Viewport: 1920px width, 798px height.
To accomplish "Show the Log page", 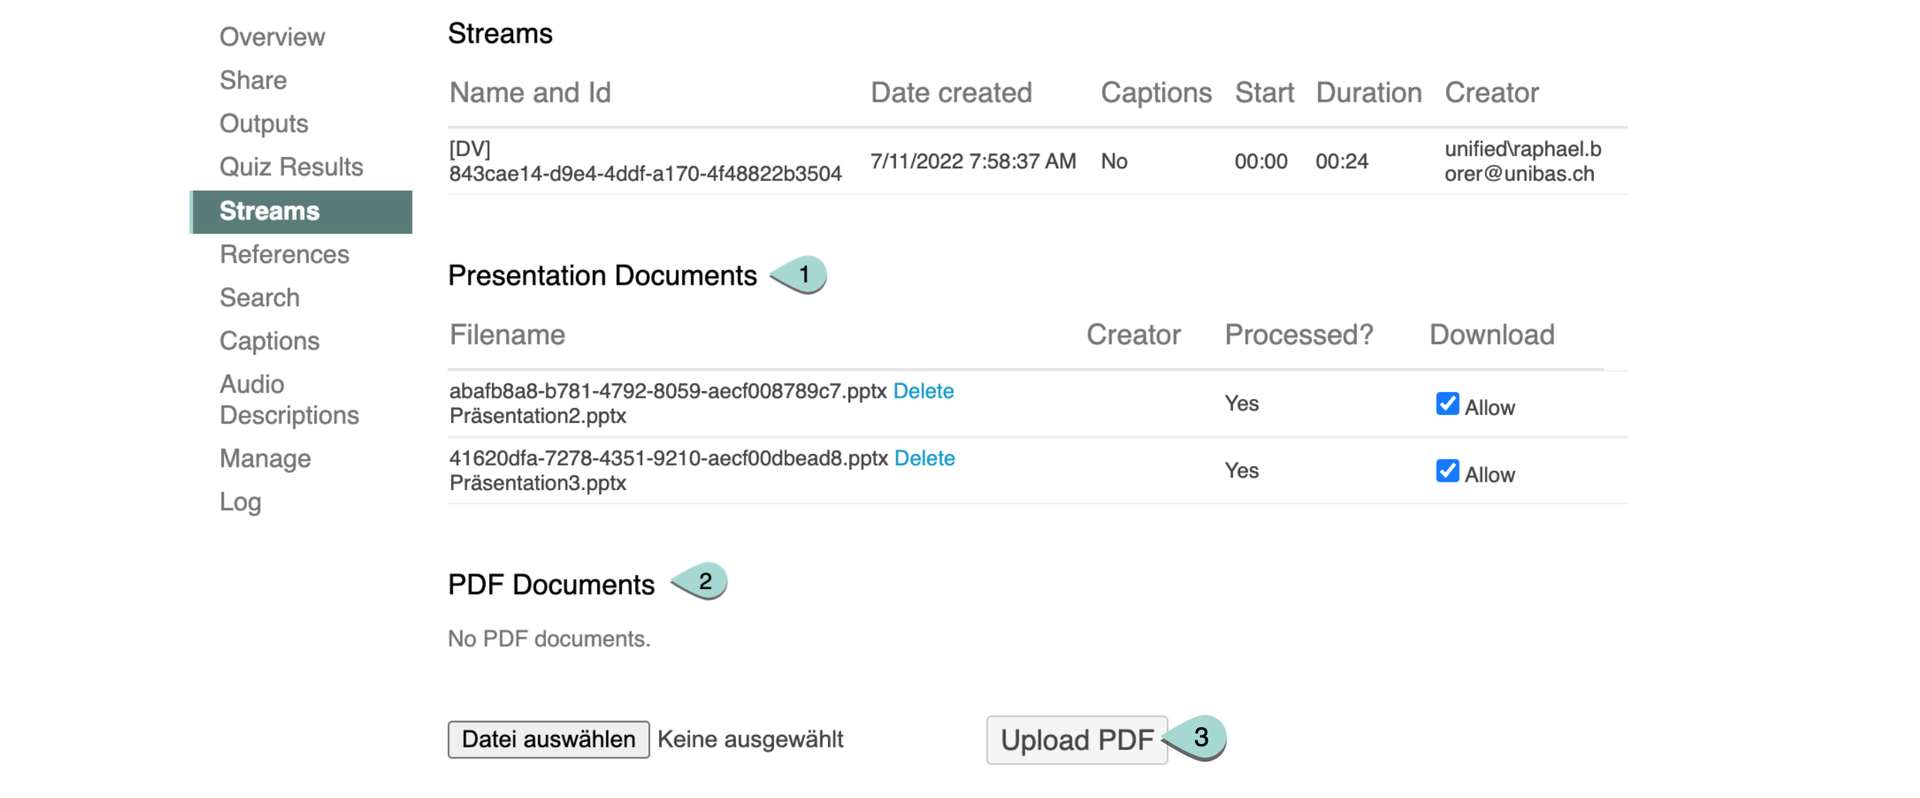I will coord(241,502).
